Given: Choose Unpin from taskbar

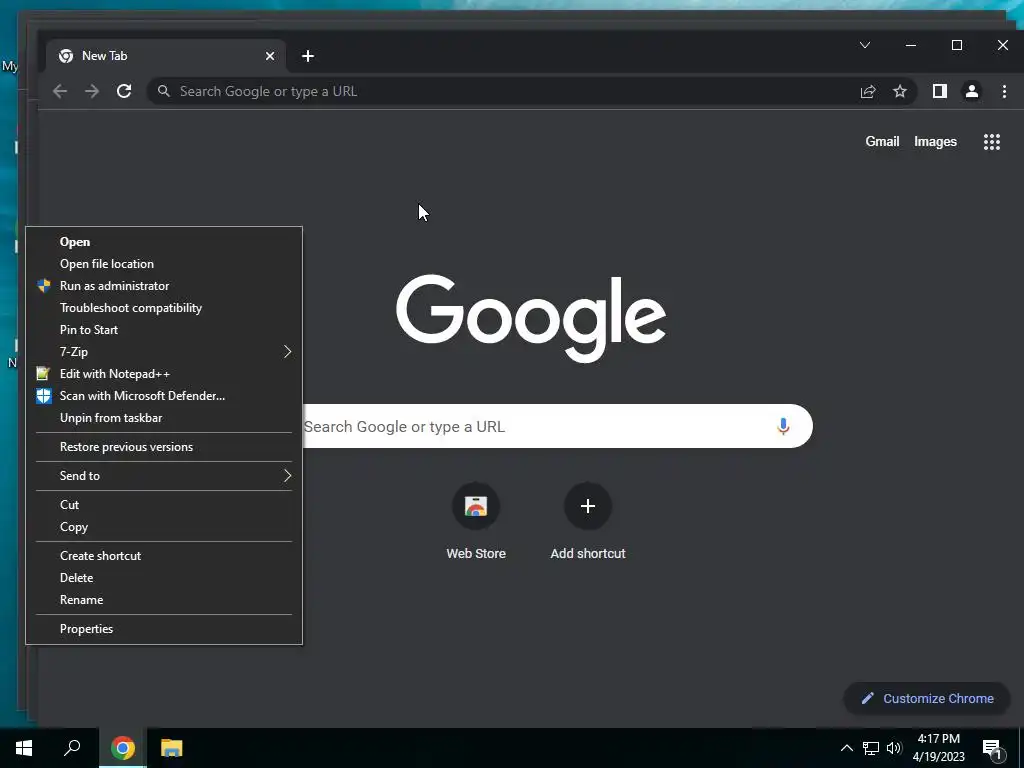Looking at the screenshot, I should point(164,418).
